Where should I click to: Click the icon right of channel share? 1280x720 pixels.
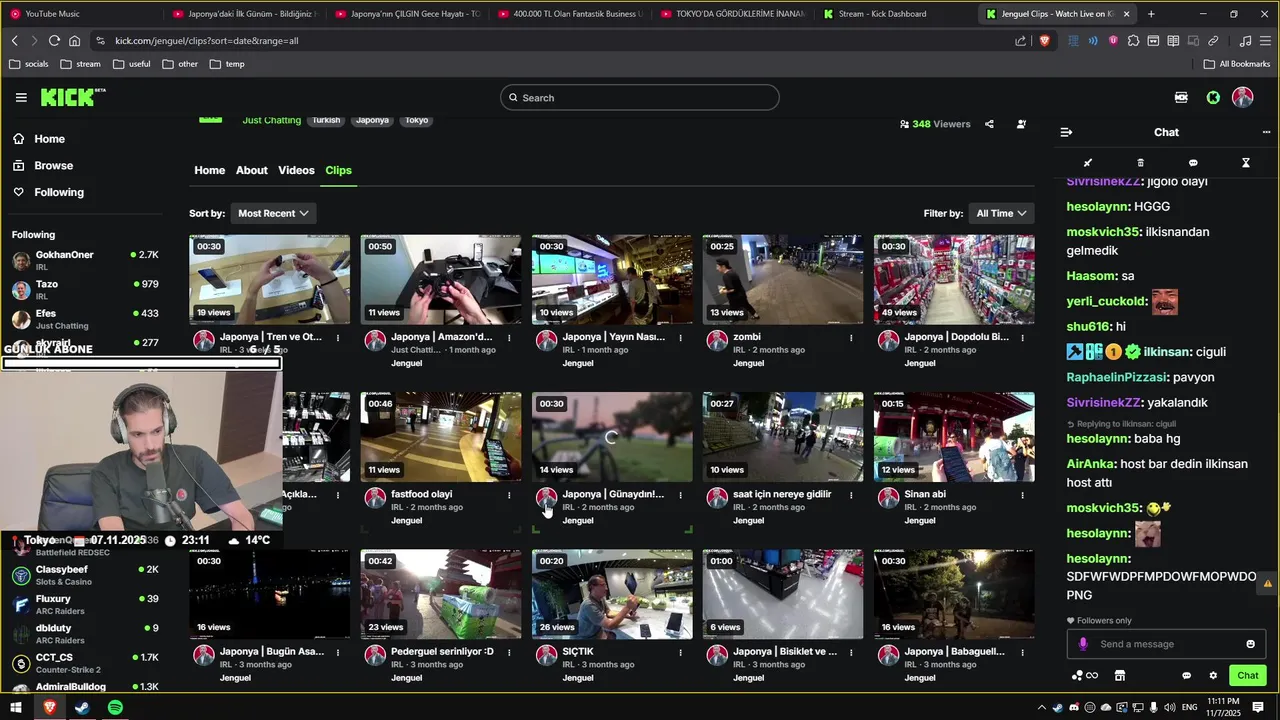click(x=1021, y=124)
